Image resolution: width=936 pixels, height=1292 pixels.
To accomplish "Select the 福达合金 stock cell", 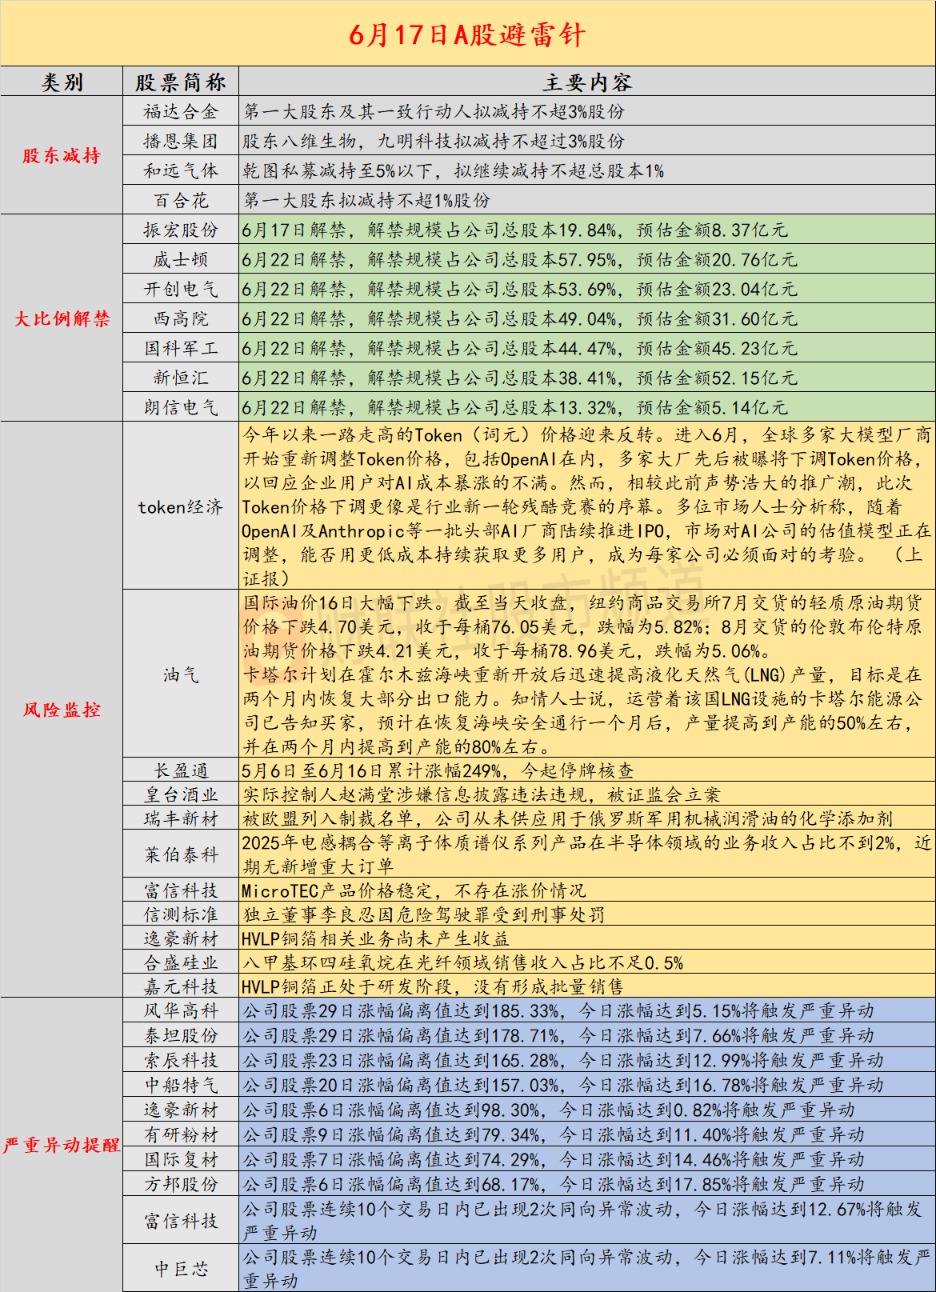I will point(181,112).
